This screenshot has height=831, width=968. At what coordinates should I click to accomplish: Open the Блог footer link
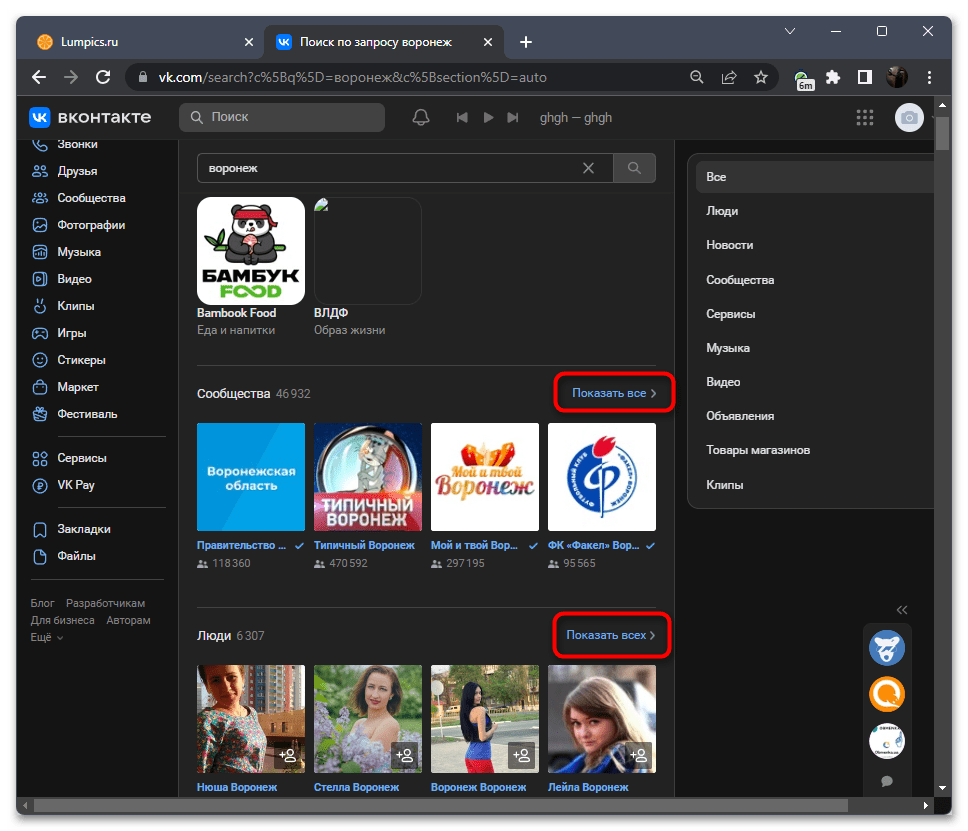tap(43, 603)
